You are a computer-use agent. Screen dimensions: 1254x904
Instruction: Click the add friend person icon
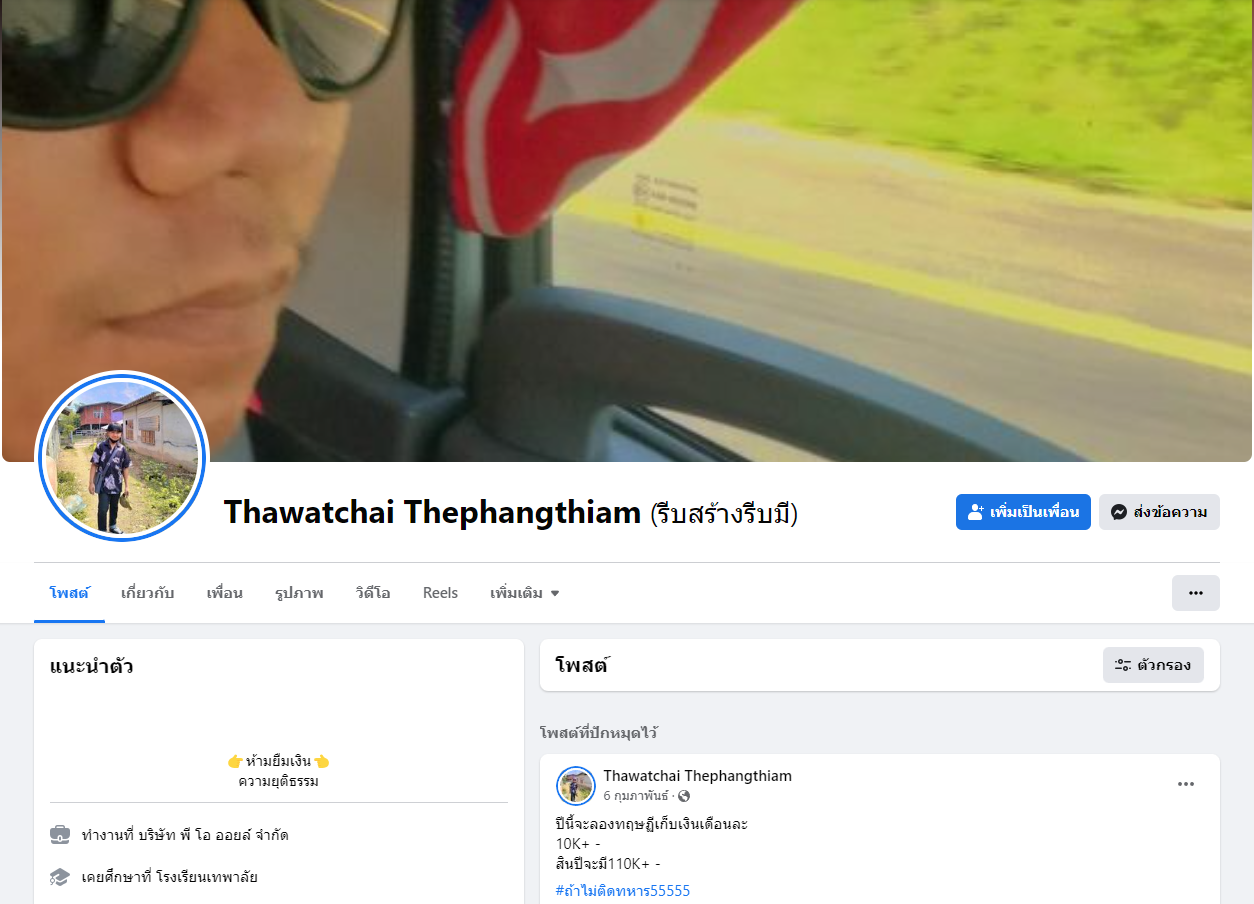pos(976,512)
